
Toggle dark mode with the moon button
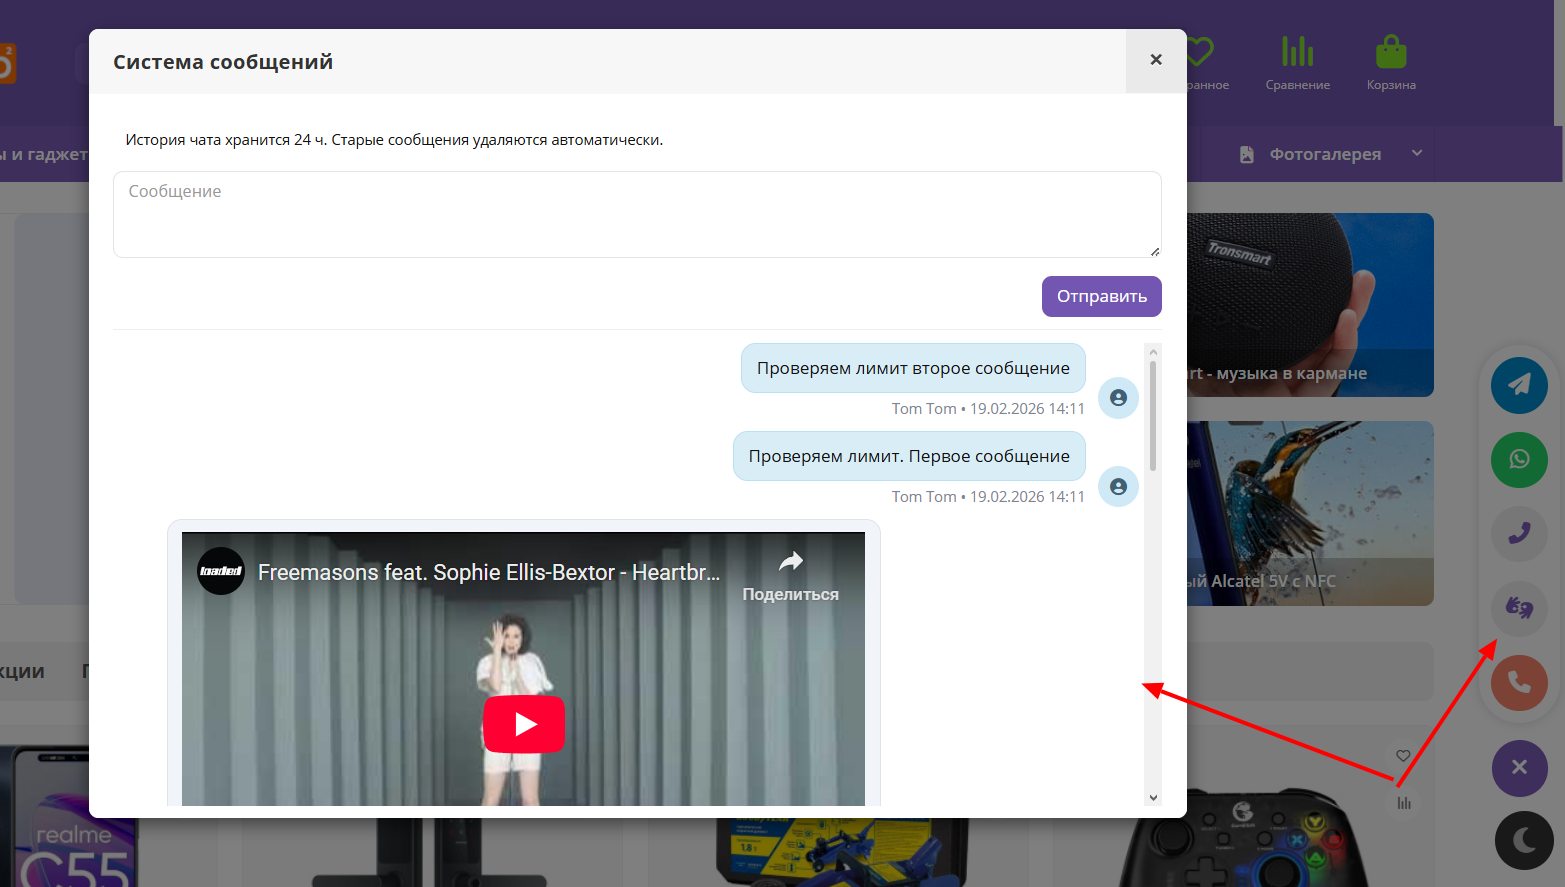coord(1523,840)
